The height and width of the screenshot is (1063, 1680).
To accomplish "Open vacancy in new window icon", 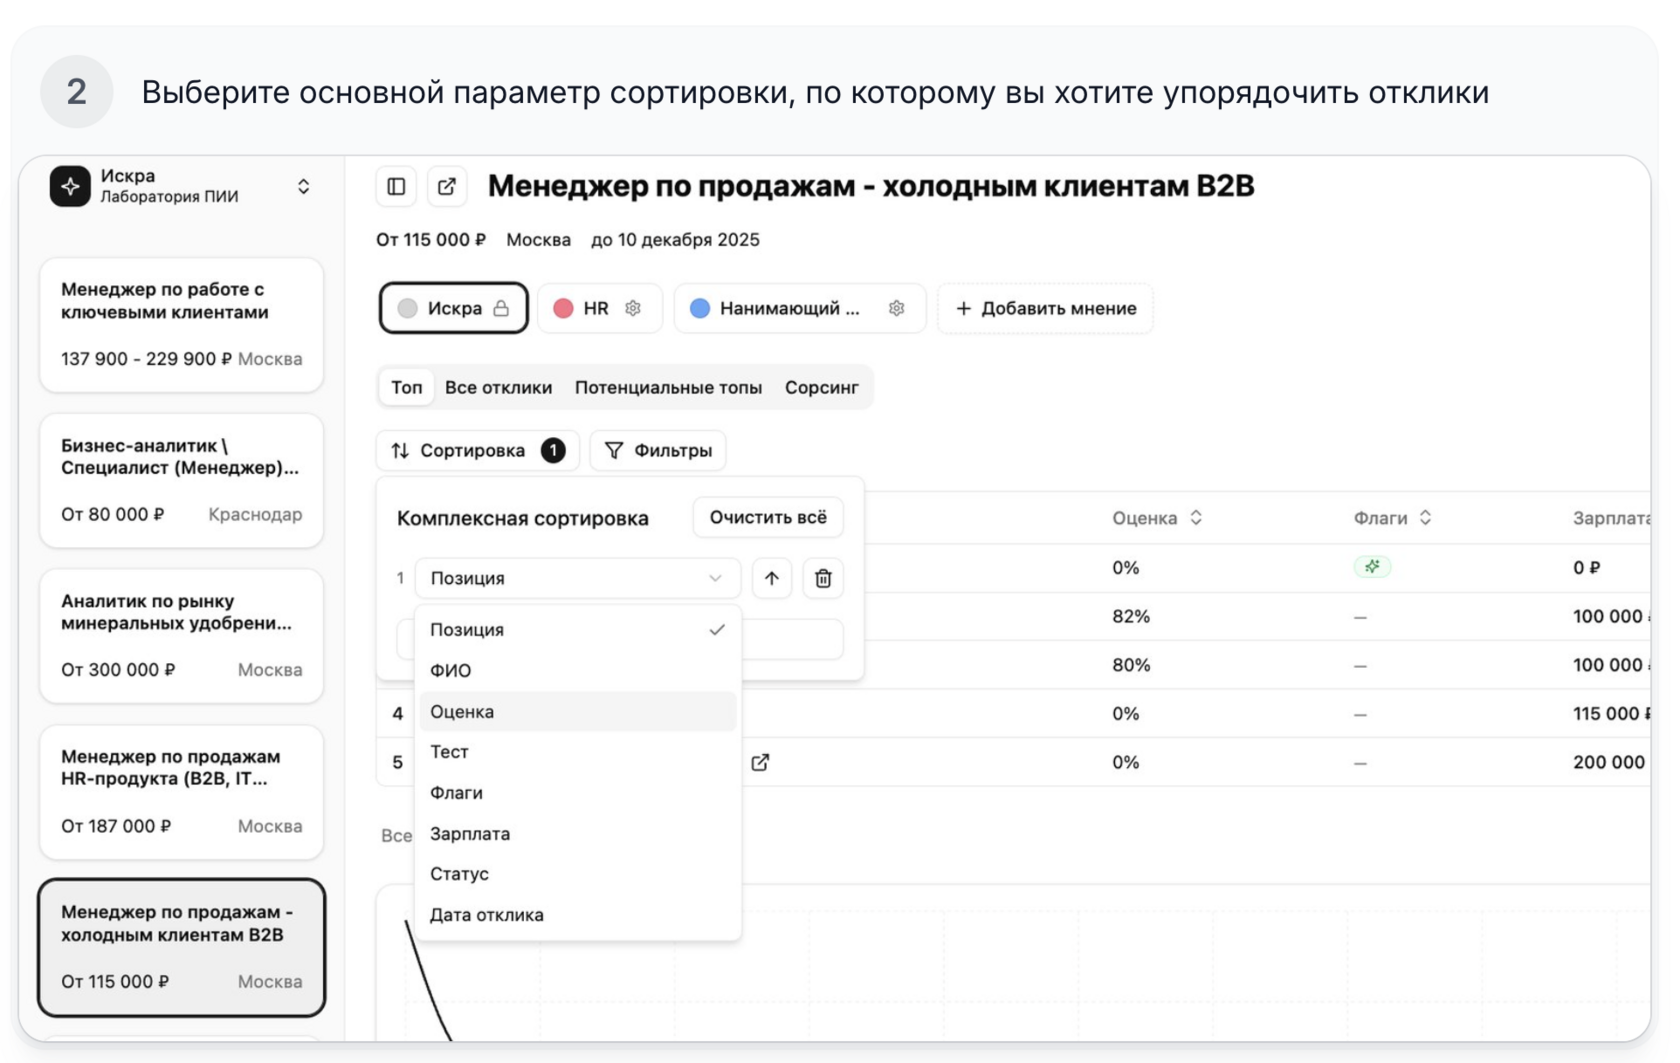I will pos(447,187).
